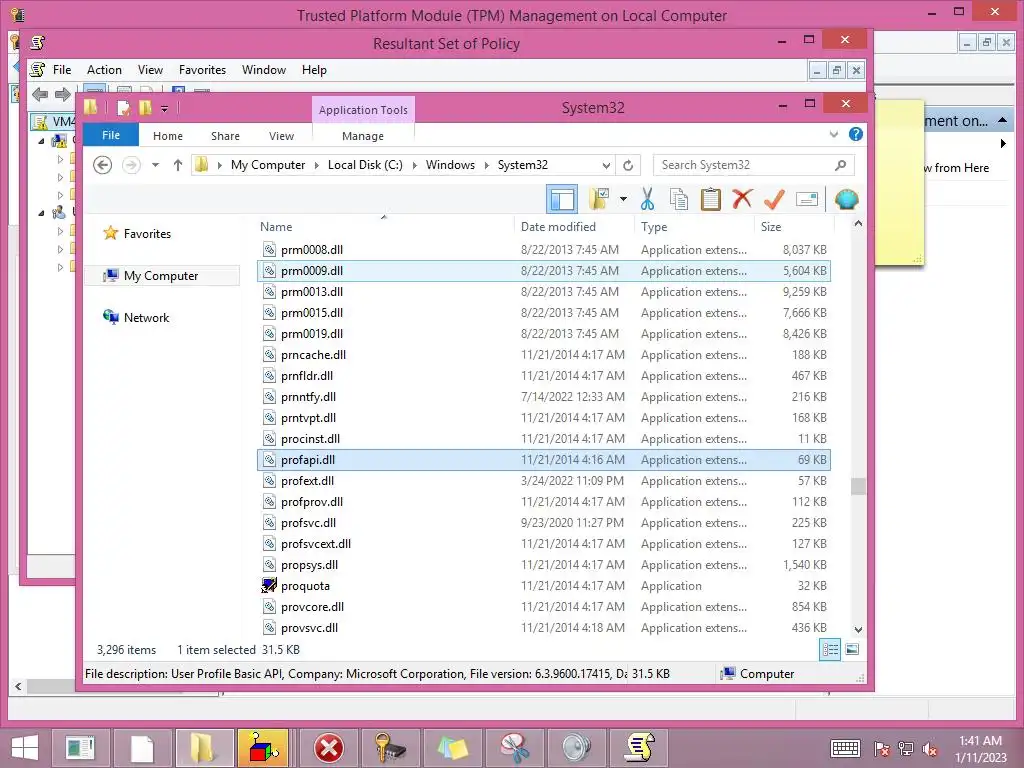1024x768 pixels.
Task: Click the folder options toolbar icon
Action: coord(599,199)
